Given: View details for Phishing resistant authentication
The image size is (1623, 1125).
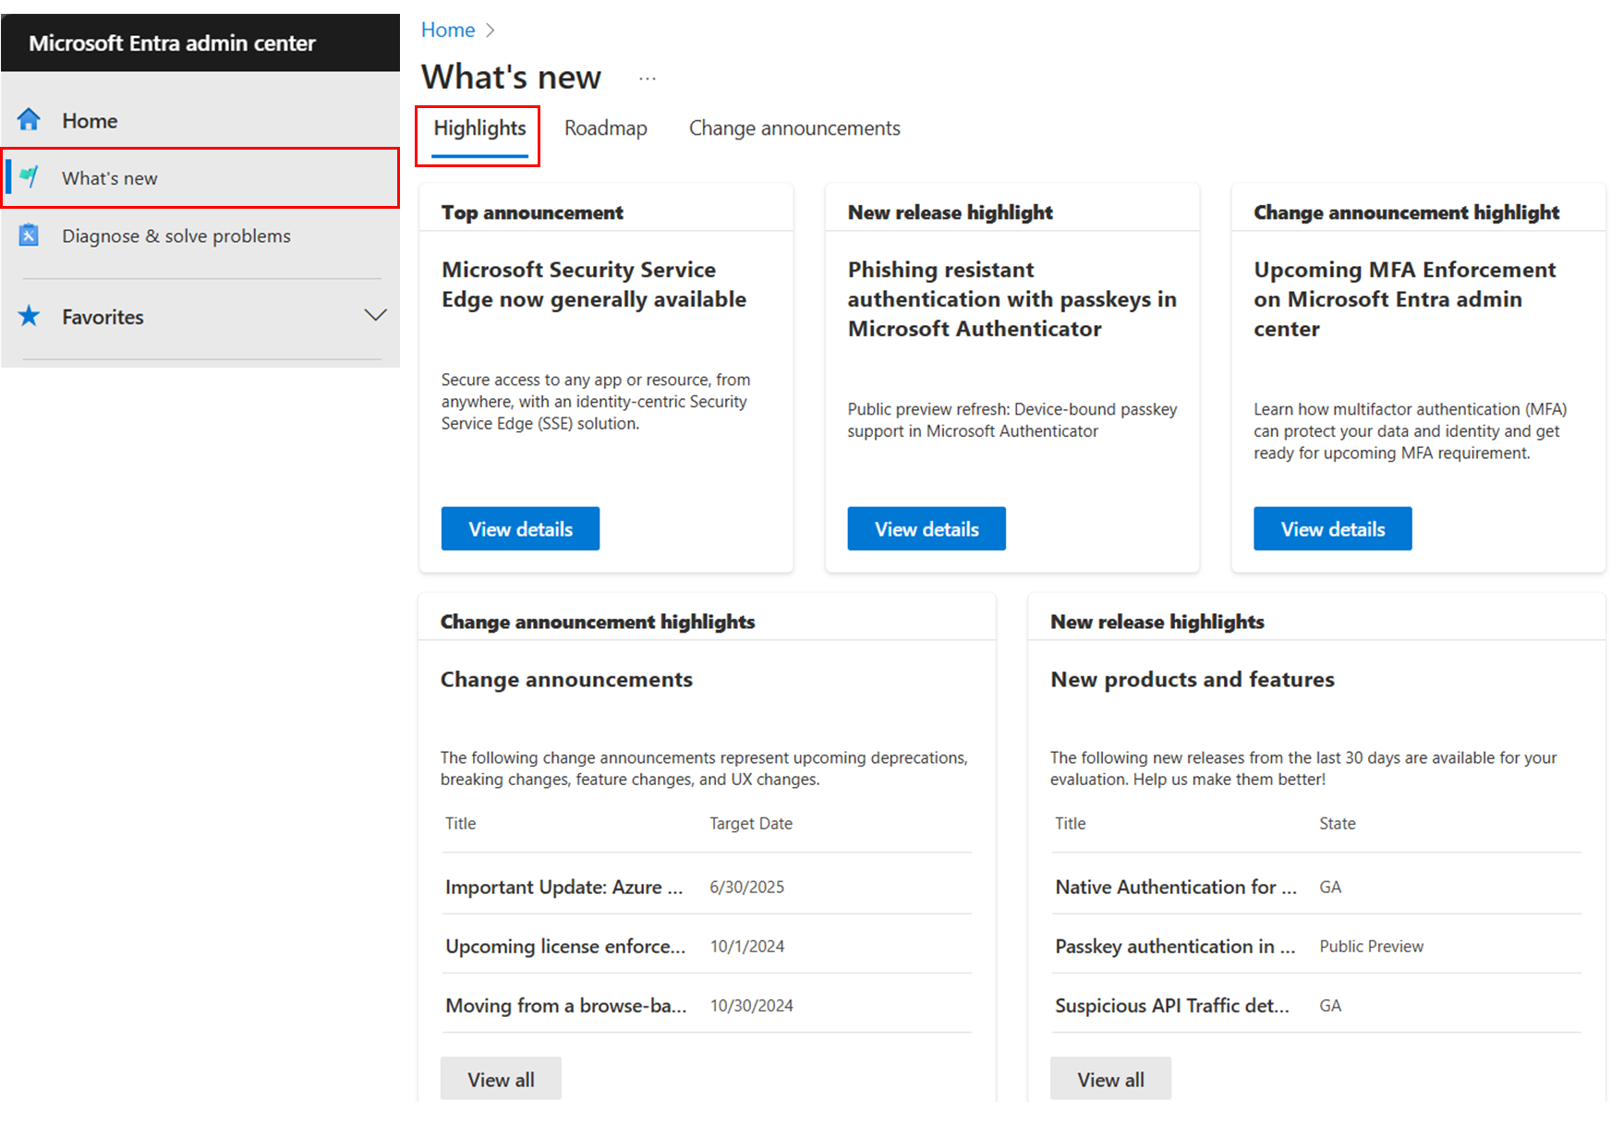Looking at the screenshot, I should click(x=926, y=528).
